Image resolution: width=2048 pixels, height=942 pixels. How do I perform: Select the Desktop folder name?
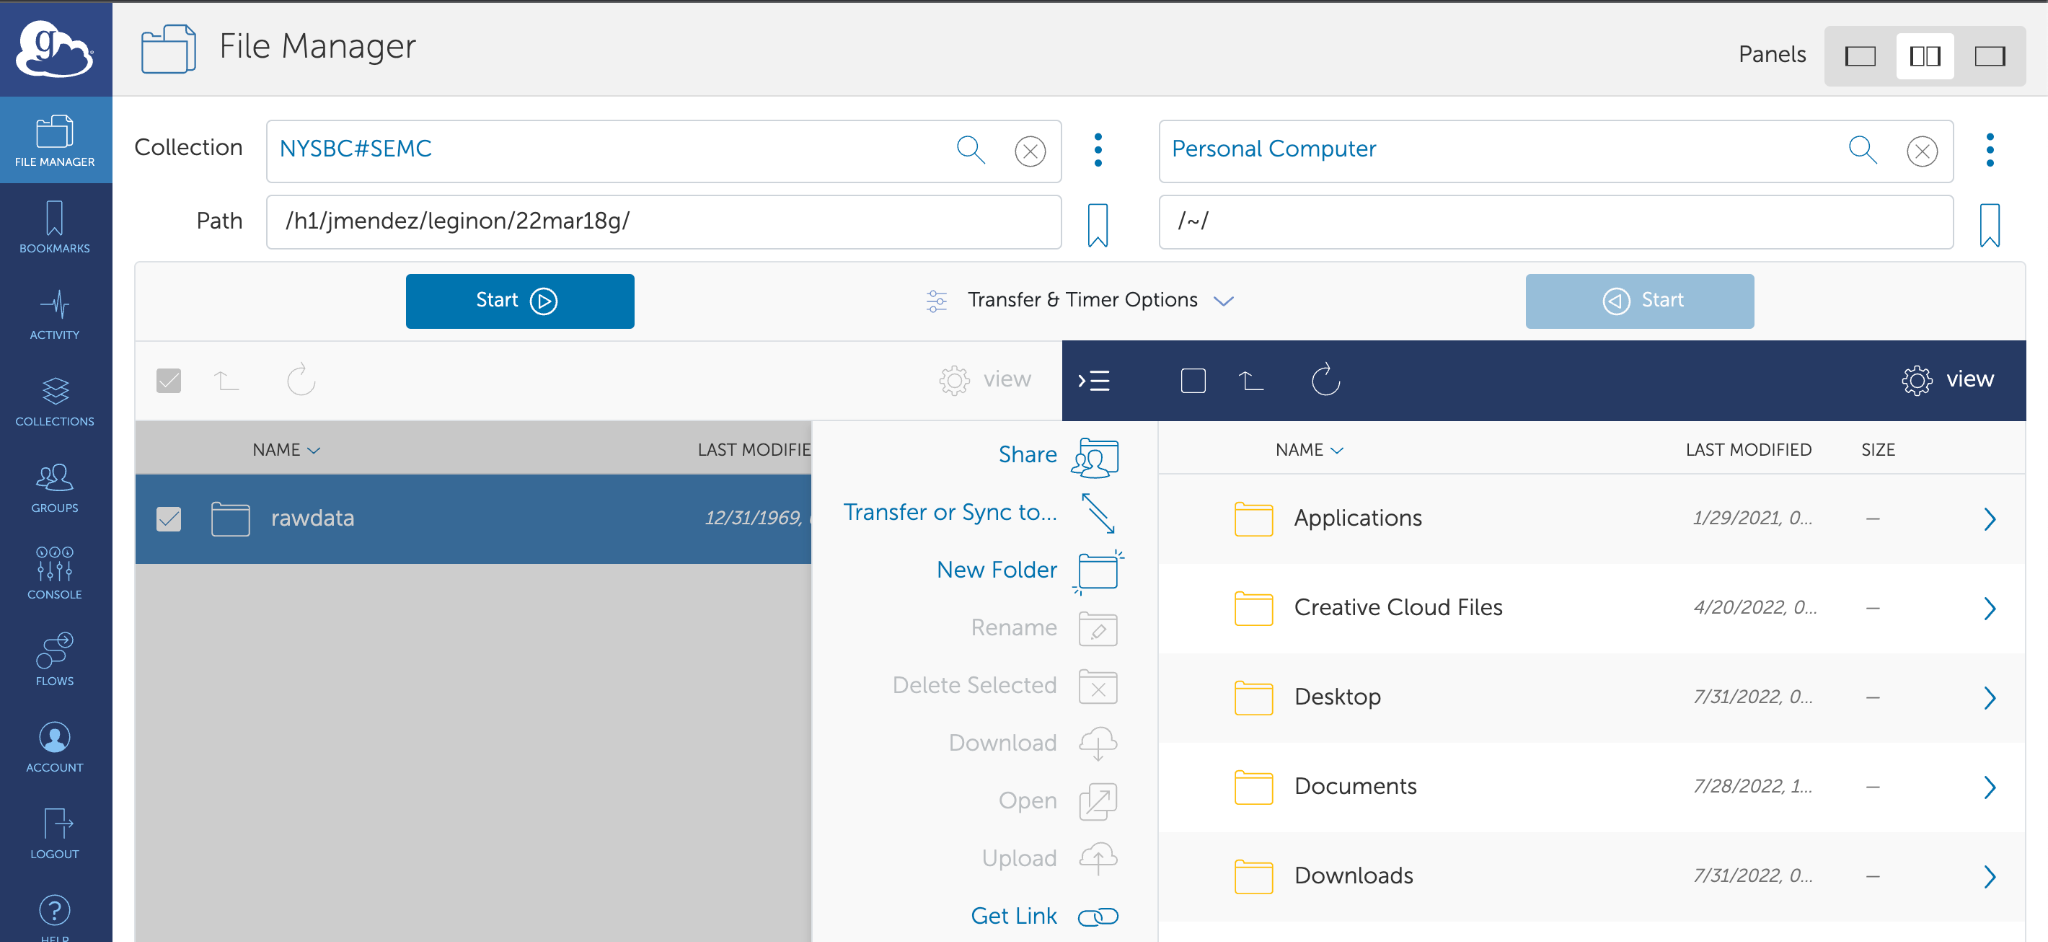pos(1337,697)
